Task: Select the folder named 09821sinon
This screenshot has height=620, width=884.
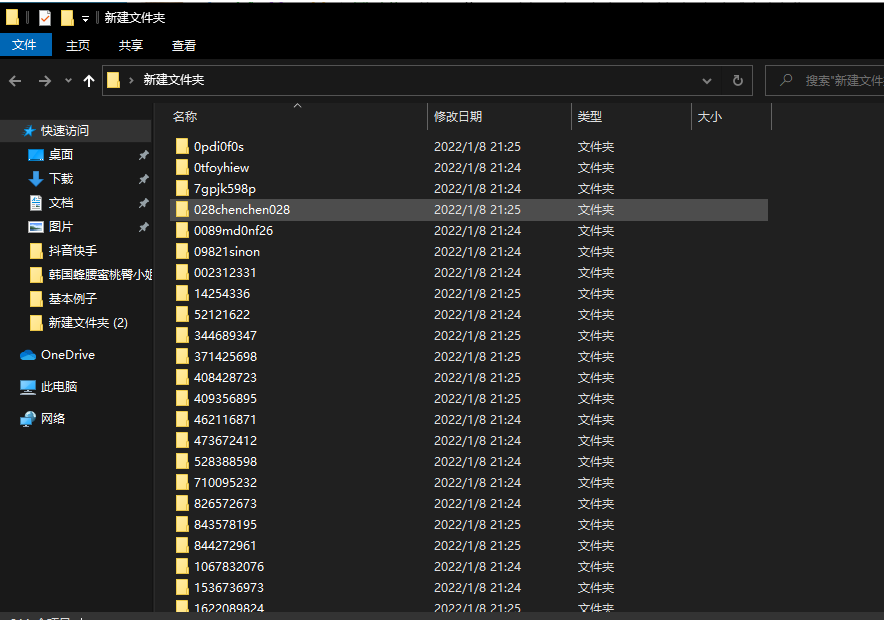Action: (226, 252)
